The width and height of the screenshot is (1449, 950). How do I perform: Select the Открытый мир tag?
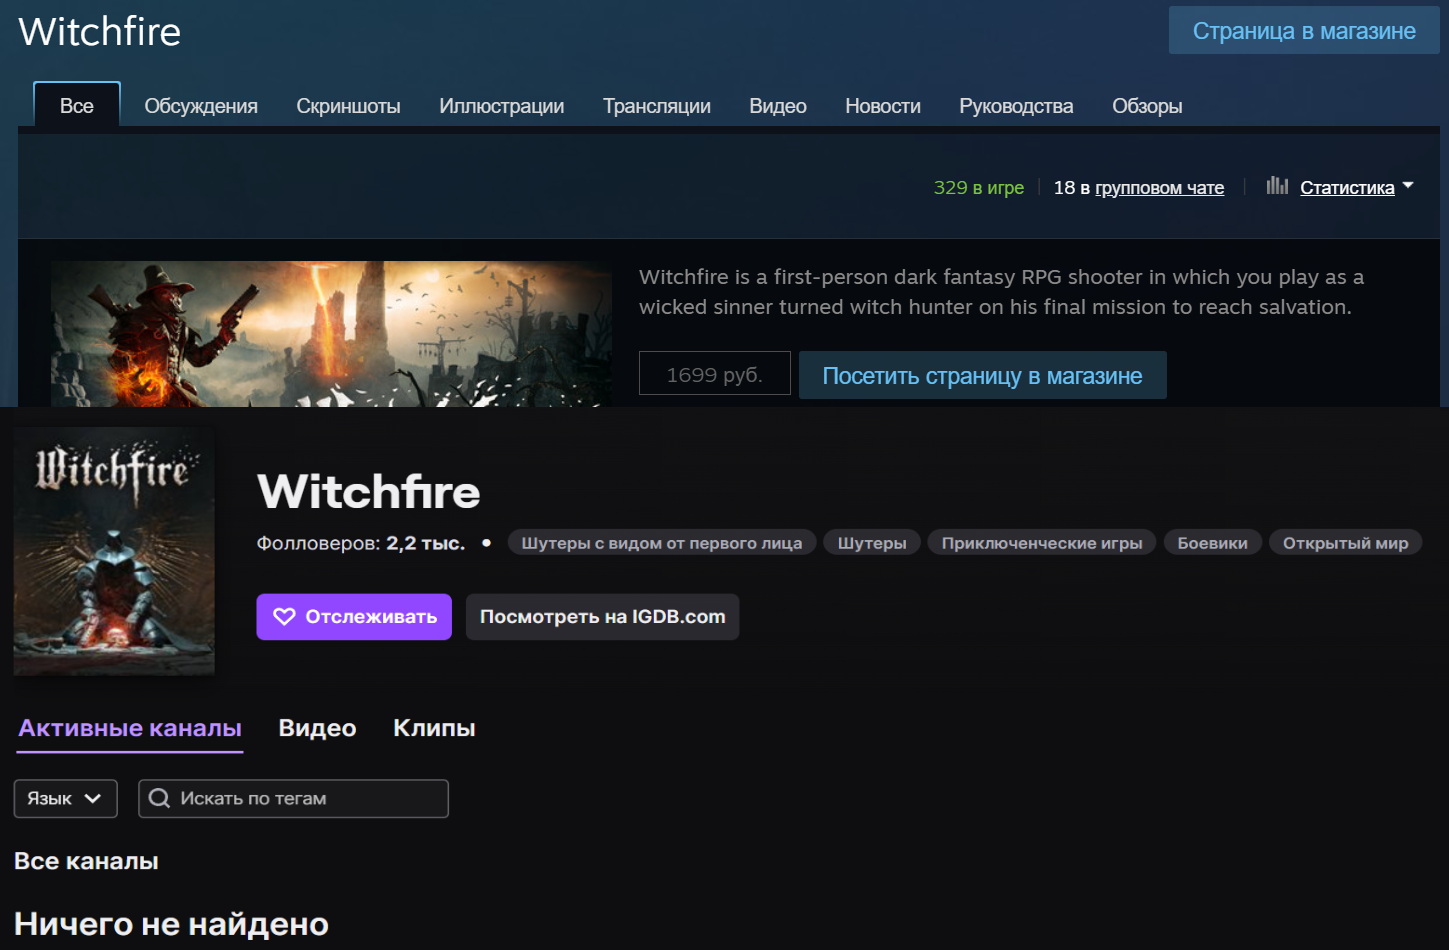coord(1345,543)
